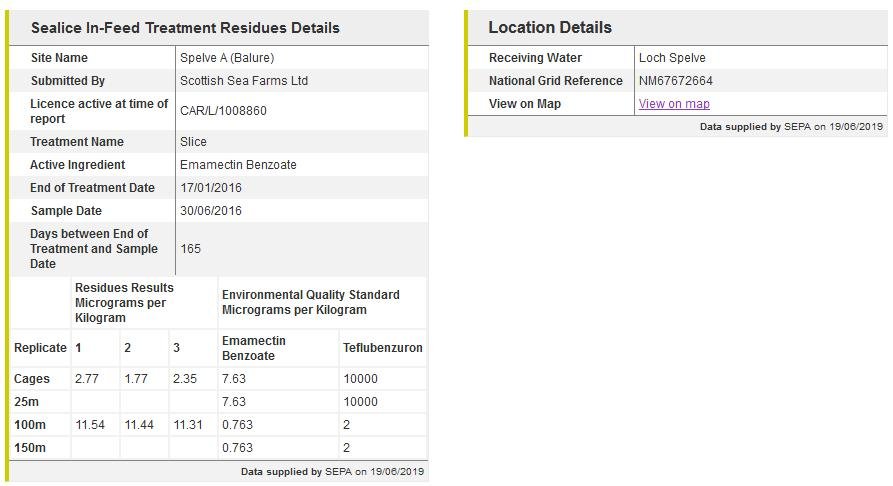Select the site name Spelve A (Balure)
The image size is (893, 486).
coord(226,58)
